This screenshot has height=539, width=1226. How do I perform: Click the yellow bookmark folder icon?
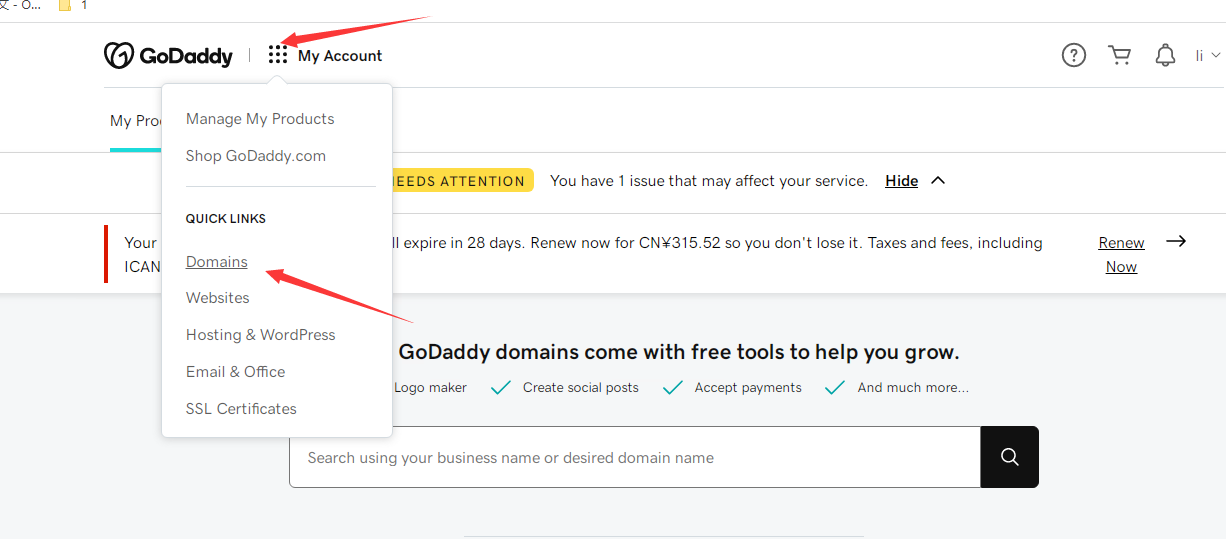(65, 6)
